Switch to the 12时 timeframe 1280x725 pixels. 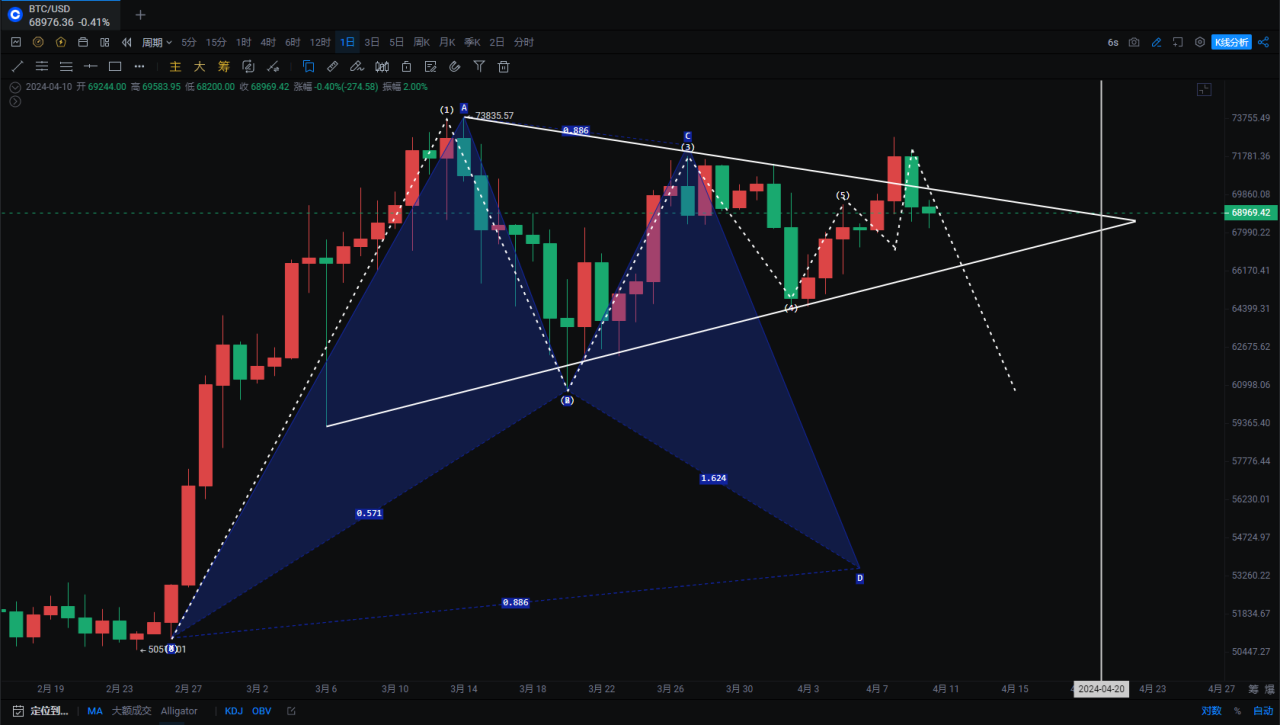pos(320,42)
